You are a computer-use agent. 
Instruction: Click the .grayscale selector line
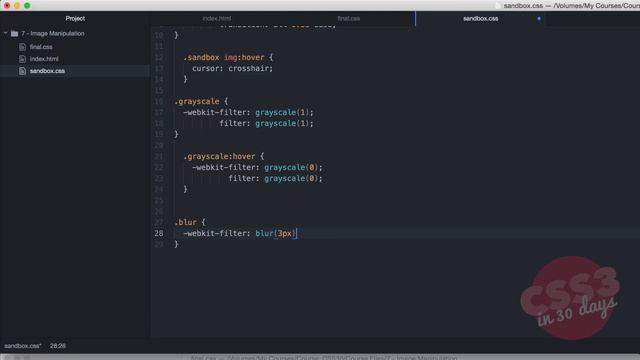click(201, 101)
